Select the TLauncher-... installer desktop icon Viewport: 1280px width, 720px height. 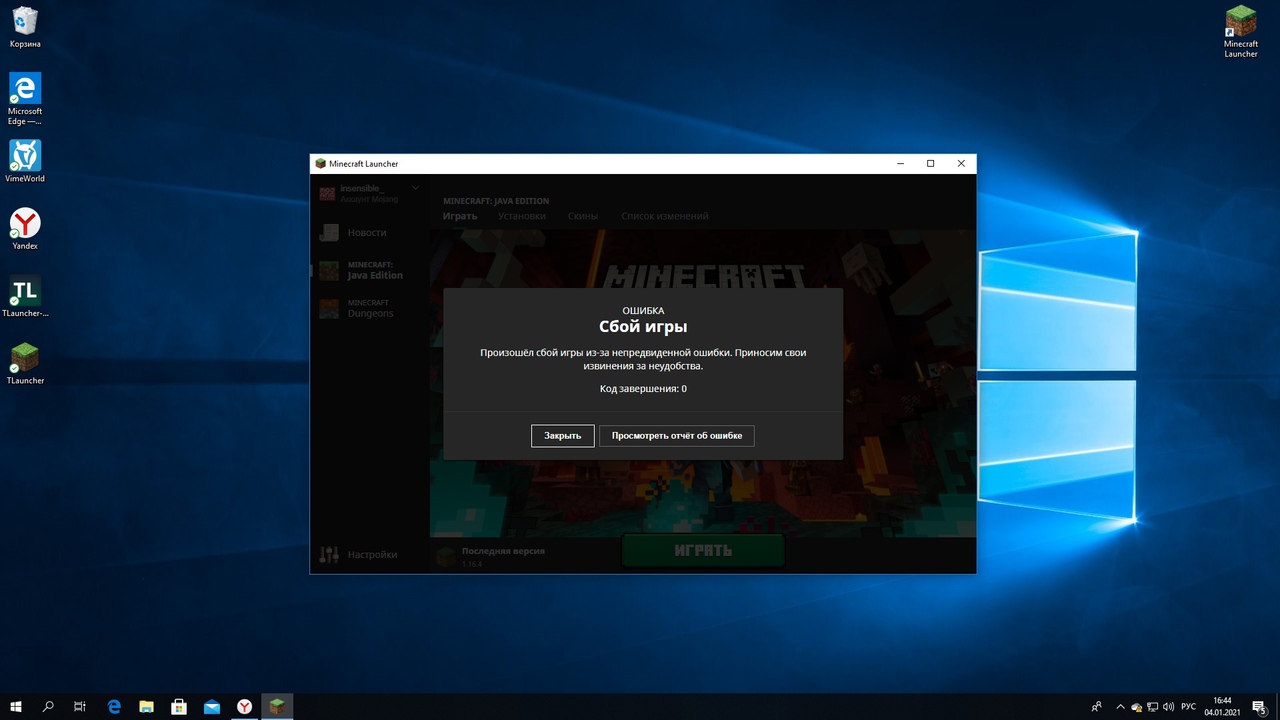25,296
